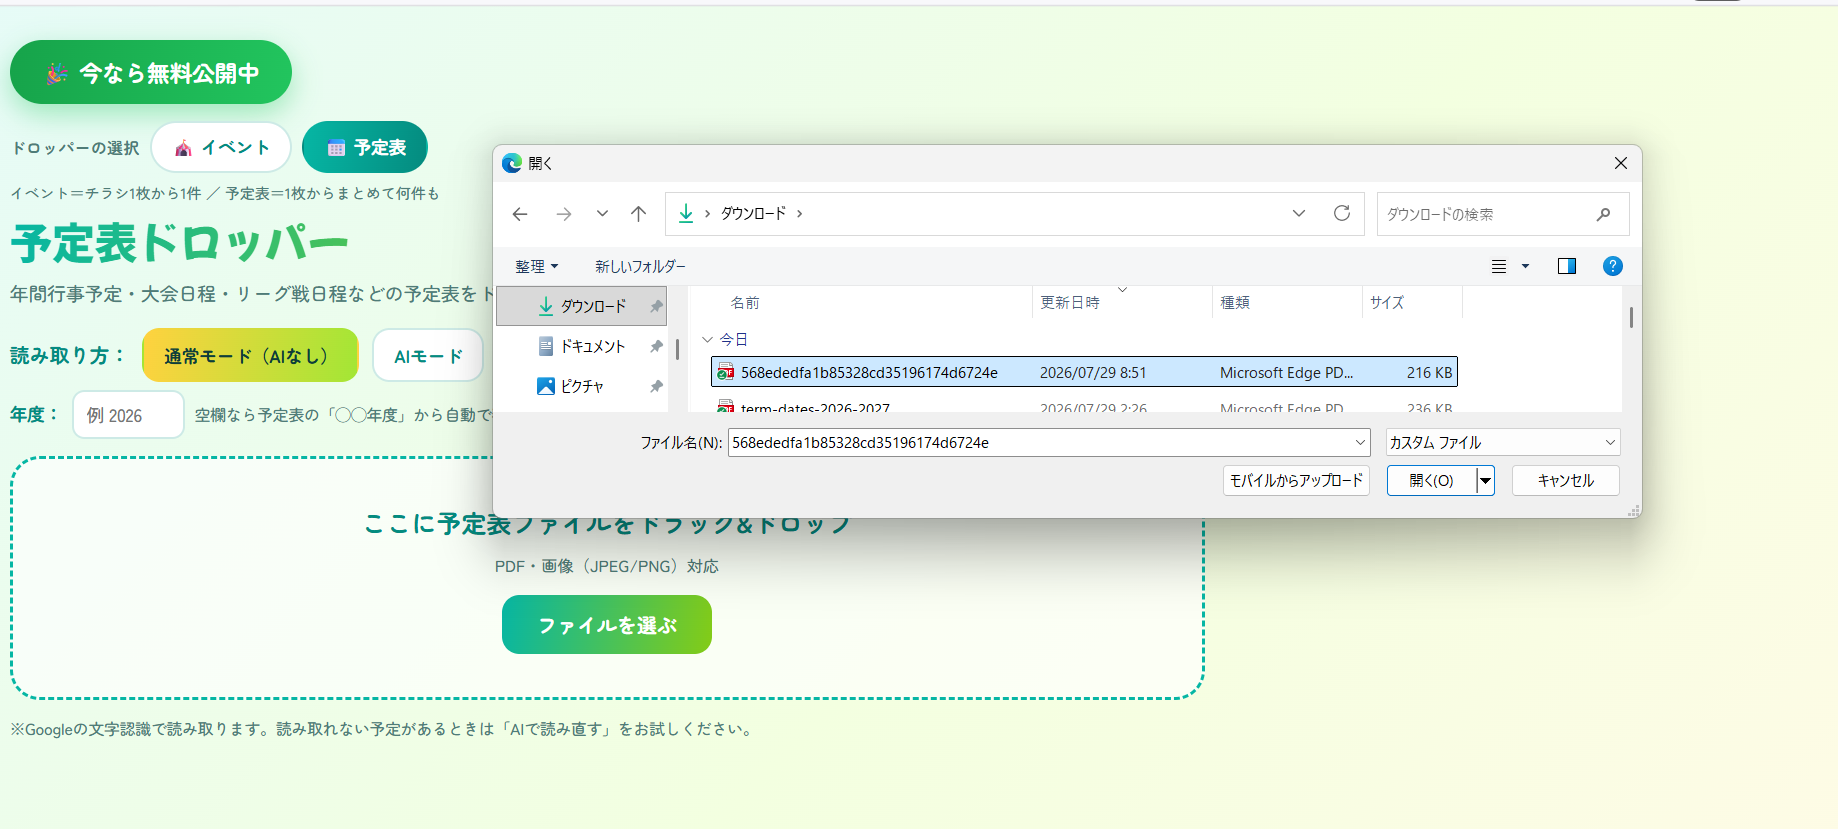Select AIモード reading mode

tap(428, 355)
